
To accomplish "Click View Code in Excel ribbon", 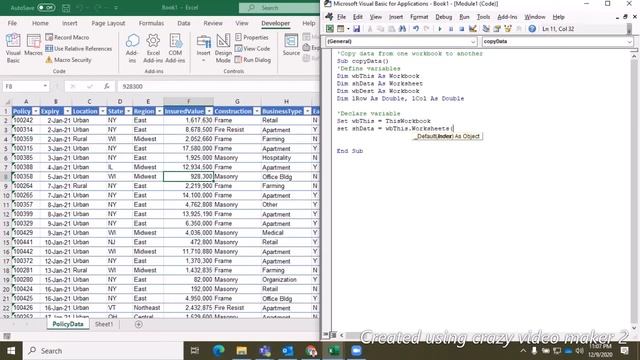I will 252,49.
